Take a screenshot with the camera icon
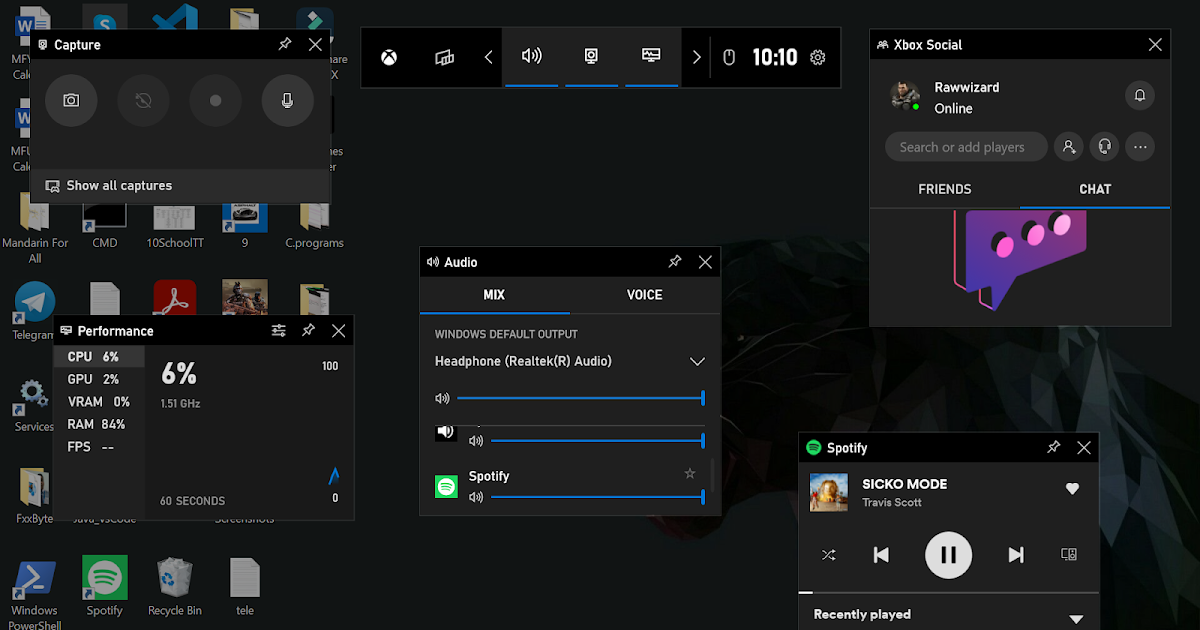1200x630 pixels. click(70, 100)
